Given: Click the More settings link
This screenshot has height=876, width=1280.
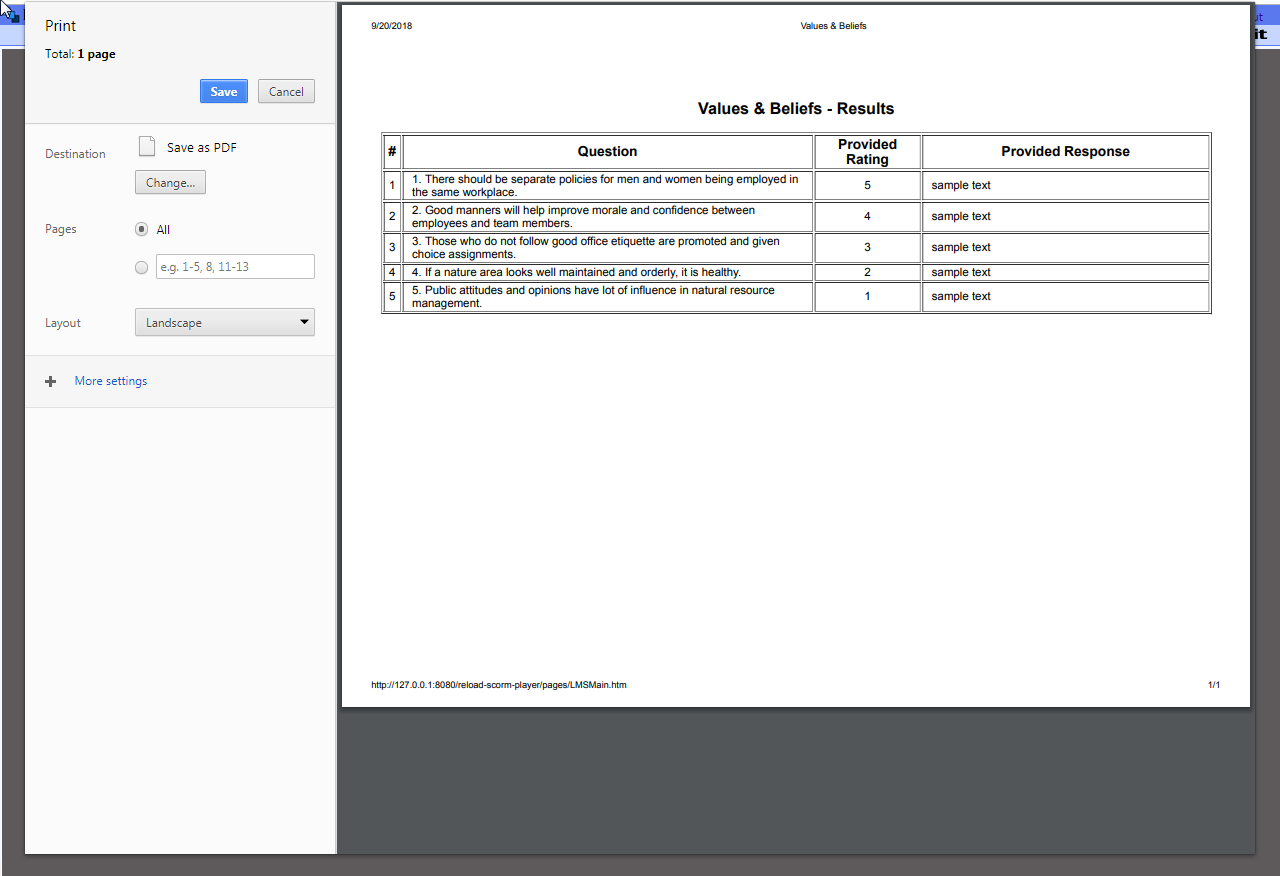Looking at the screenshot, I should (111, 381).
